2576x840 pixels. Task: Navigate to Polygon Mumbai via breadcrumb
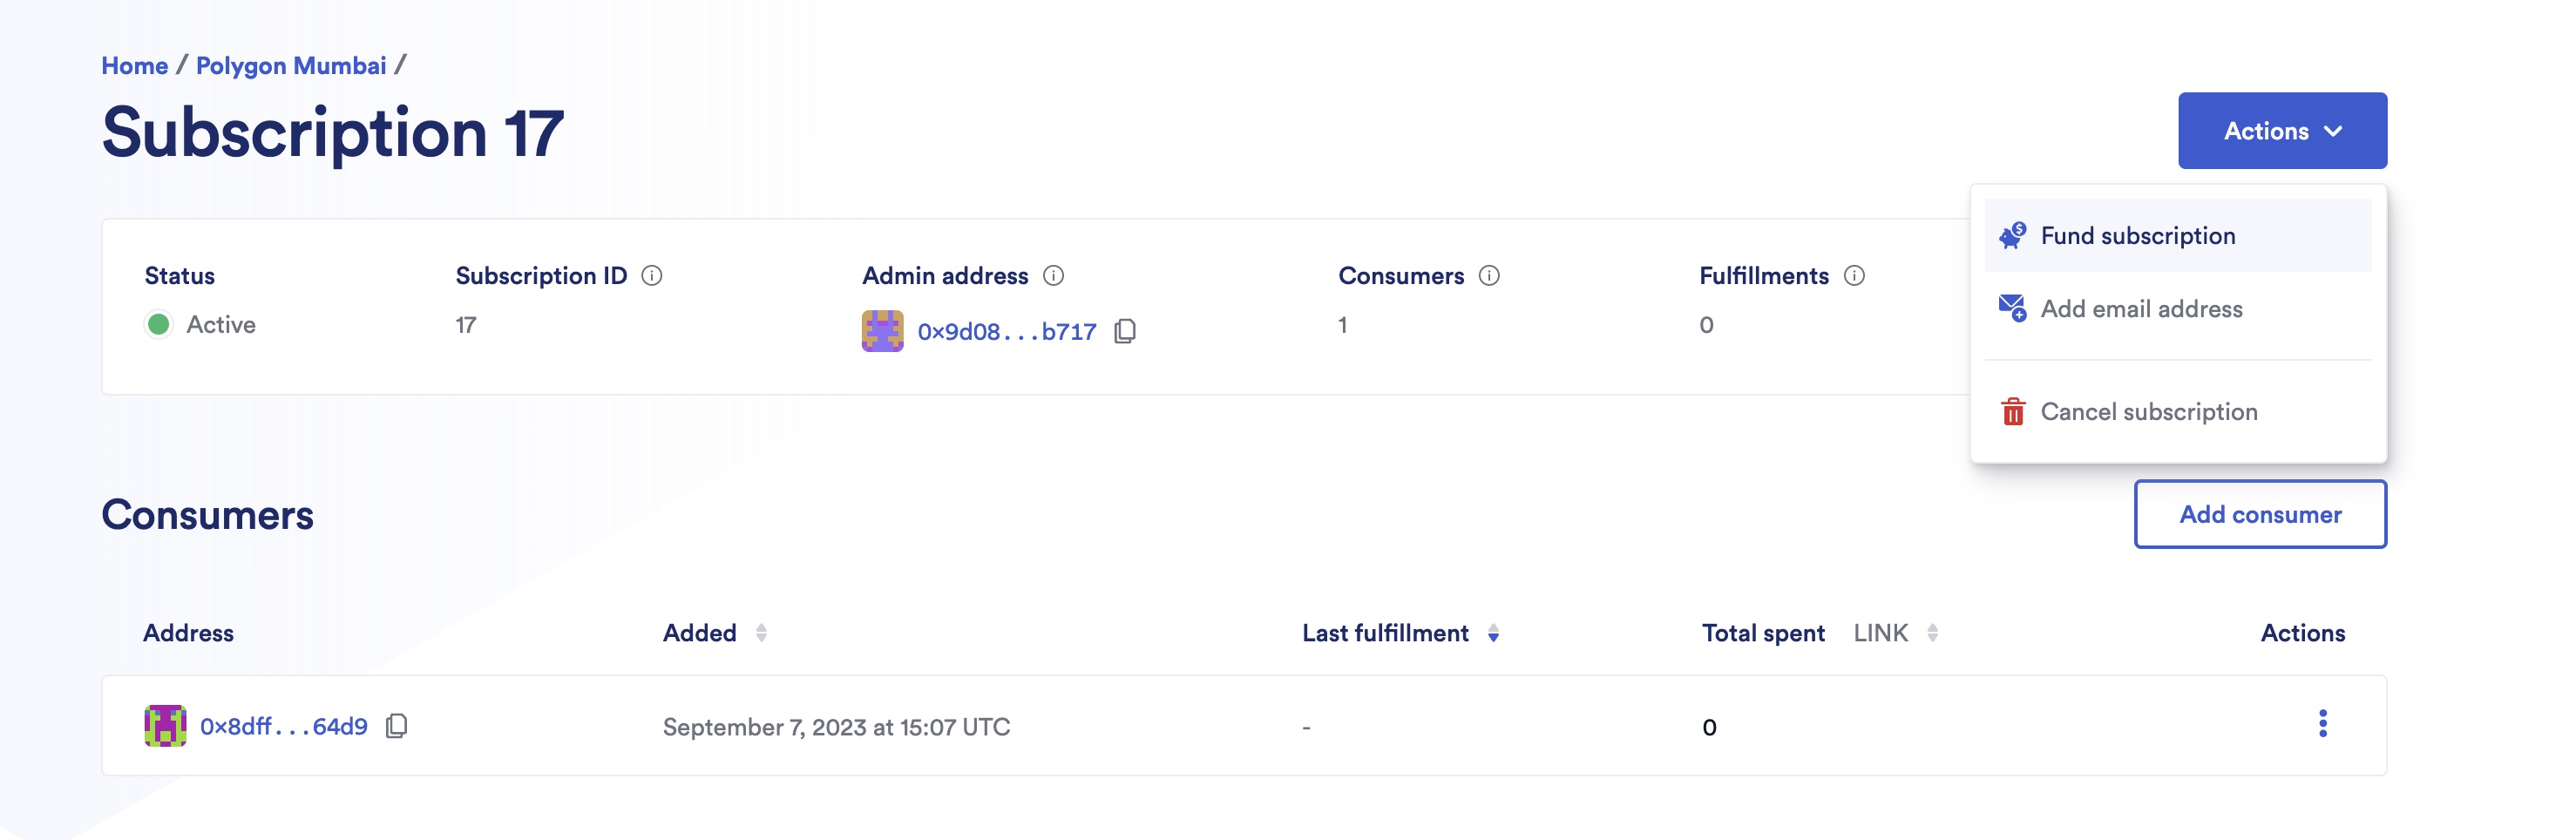[x=292, y=65]
